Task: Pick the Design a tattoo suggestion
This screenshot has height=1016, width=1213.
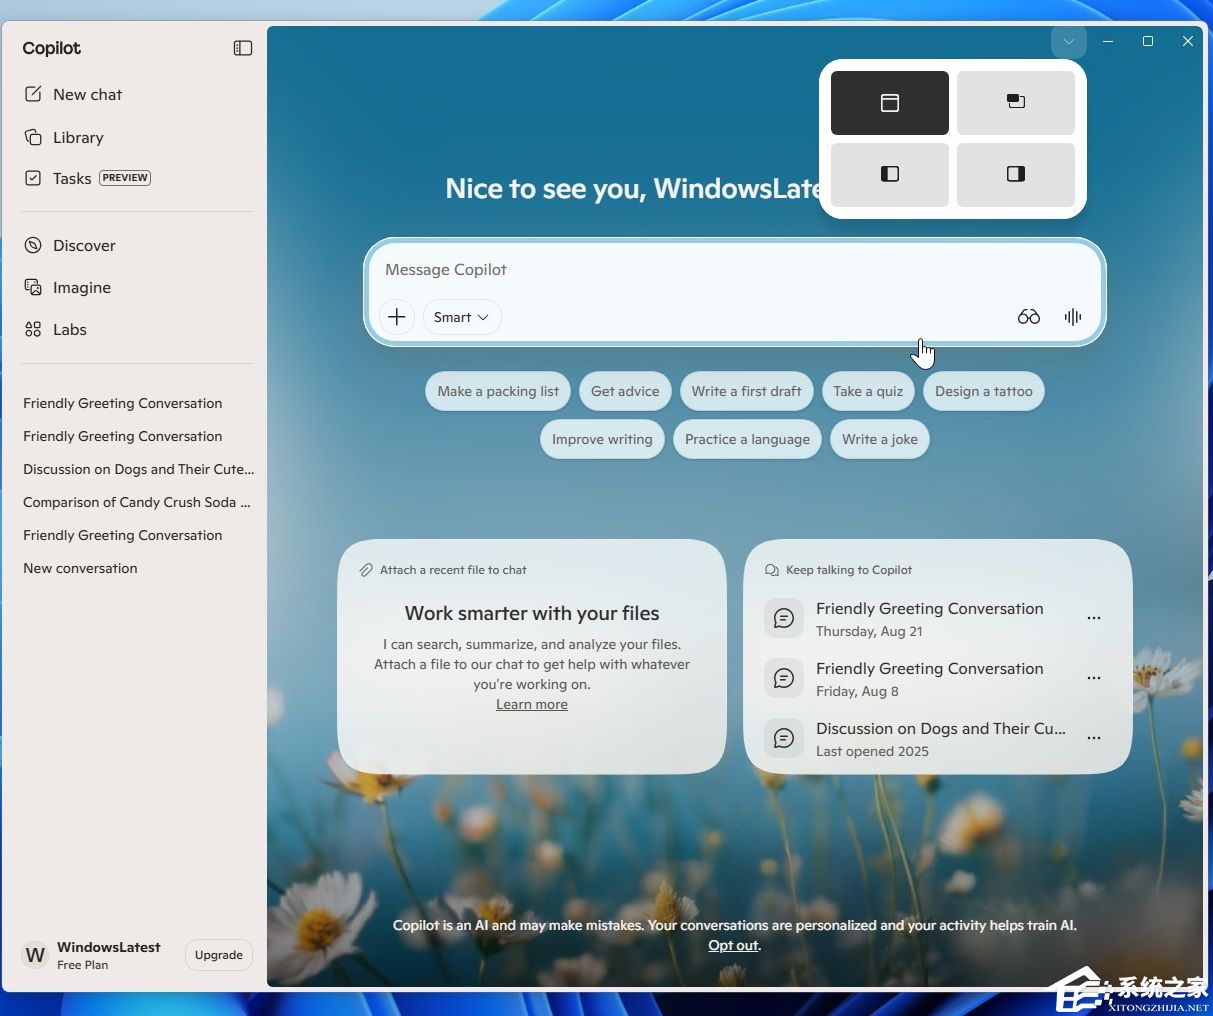Action: [984, 391]
